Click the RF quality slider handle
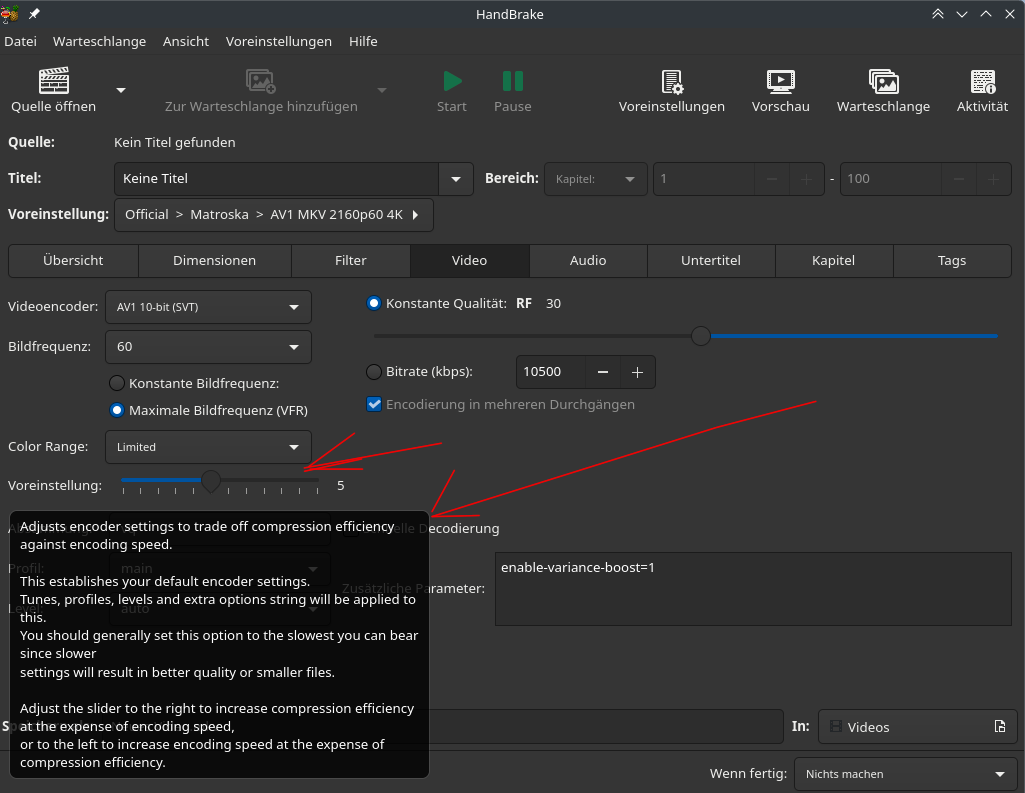Viewport: 1025px width, 793px height. point(701,336)
